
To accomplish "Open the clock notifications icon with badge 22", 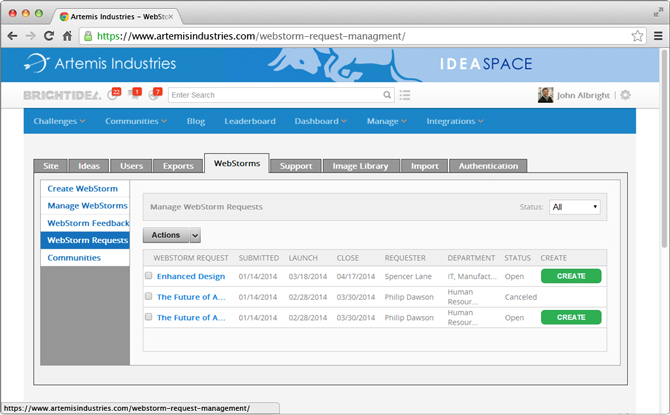I will pos(114,94).
